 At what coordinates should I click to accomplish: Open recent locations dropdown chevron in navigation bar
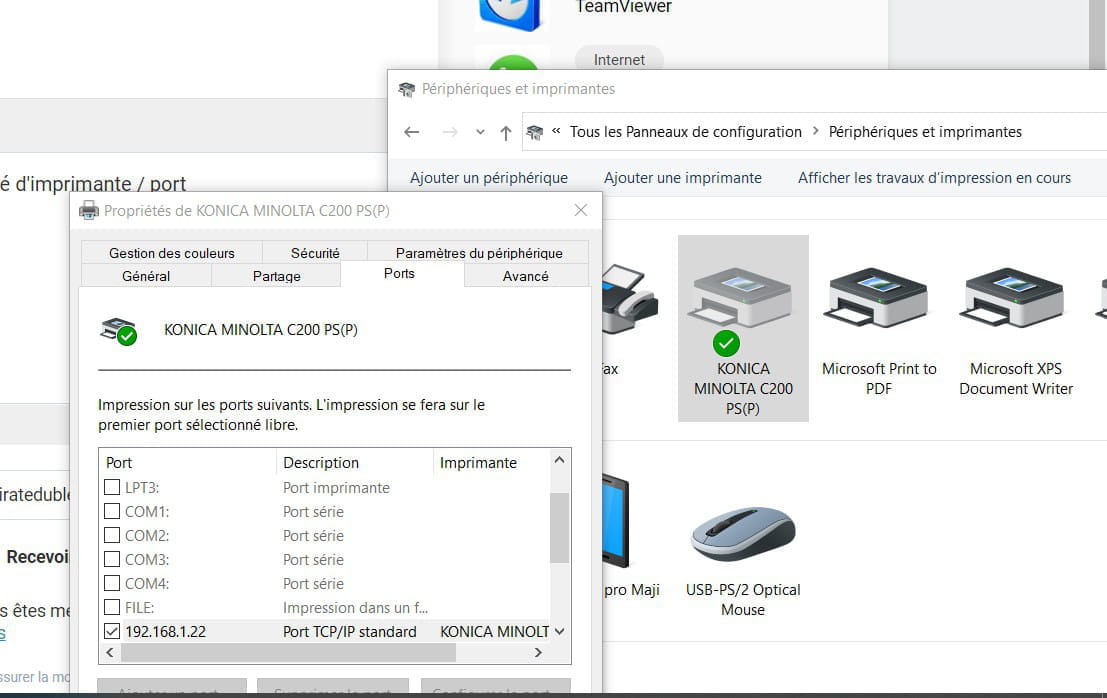480,132
